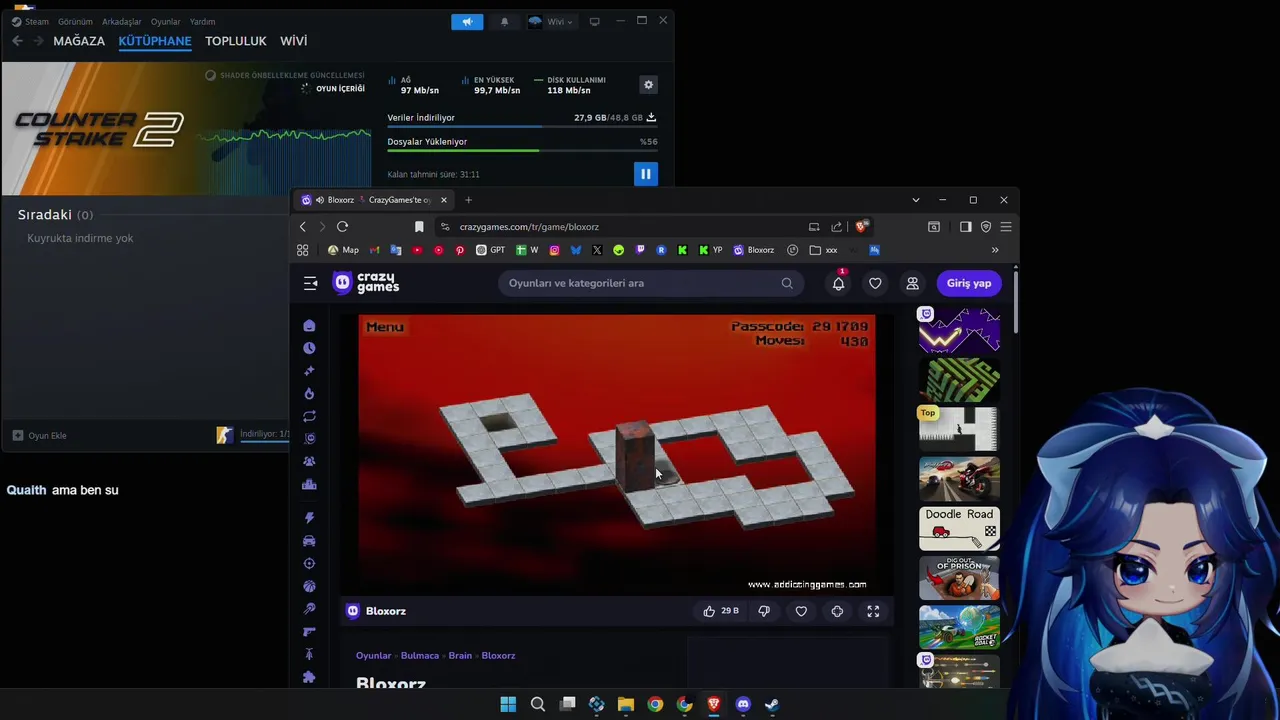
Task: Click Oyun Ekle in Steam
Action: click(x=39, y=435)
